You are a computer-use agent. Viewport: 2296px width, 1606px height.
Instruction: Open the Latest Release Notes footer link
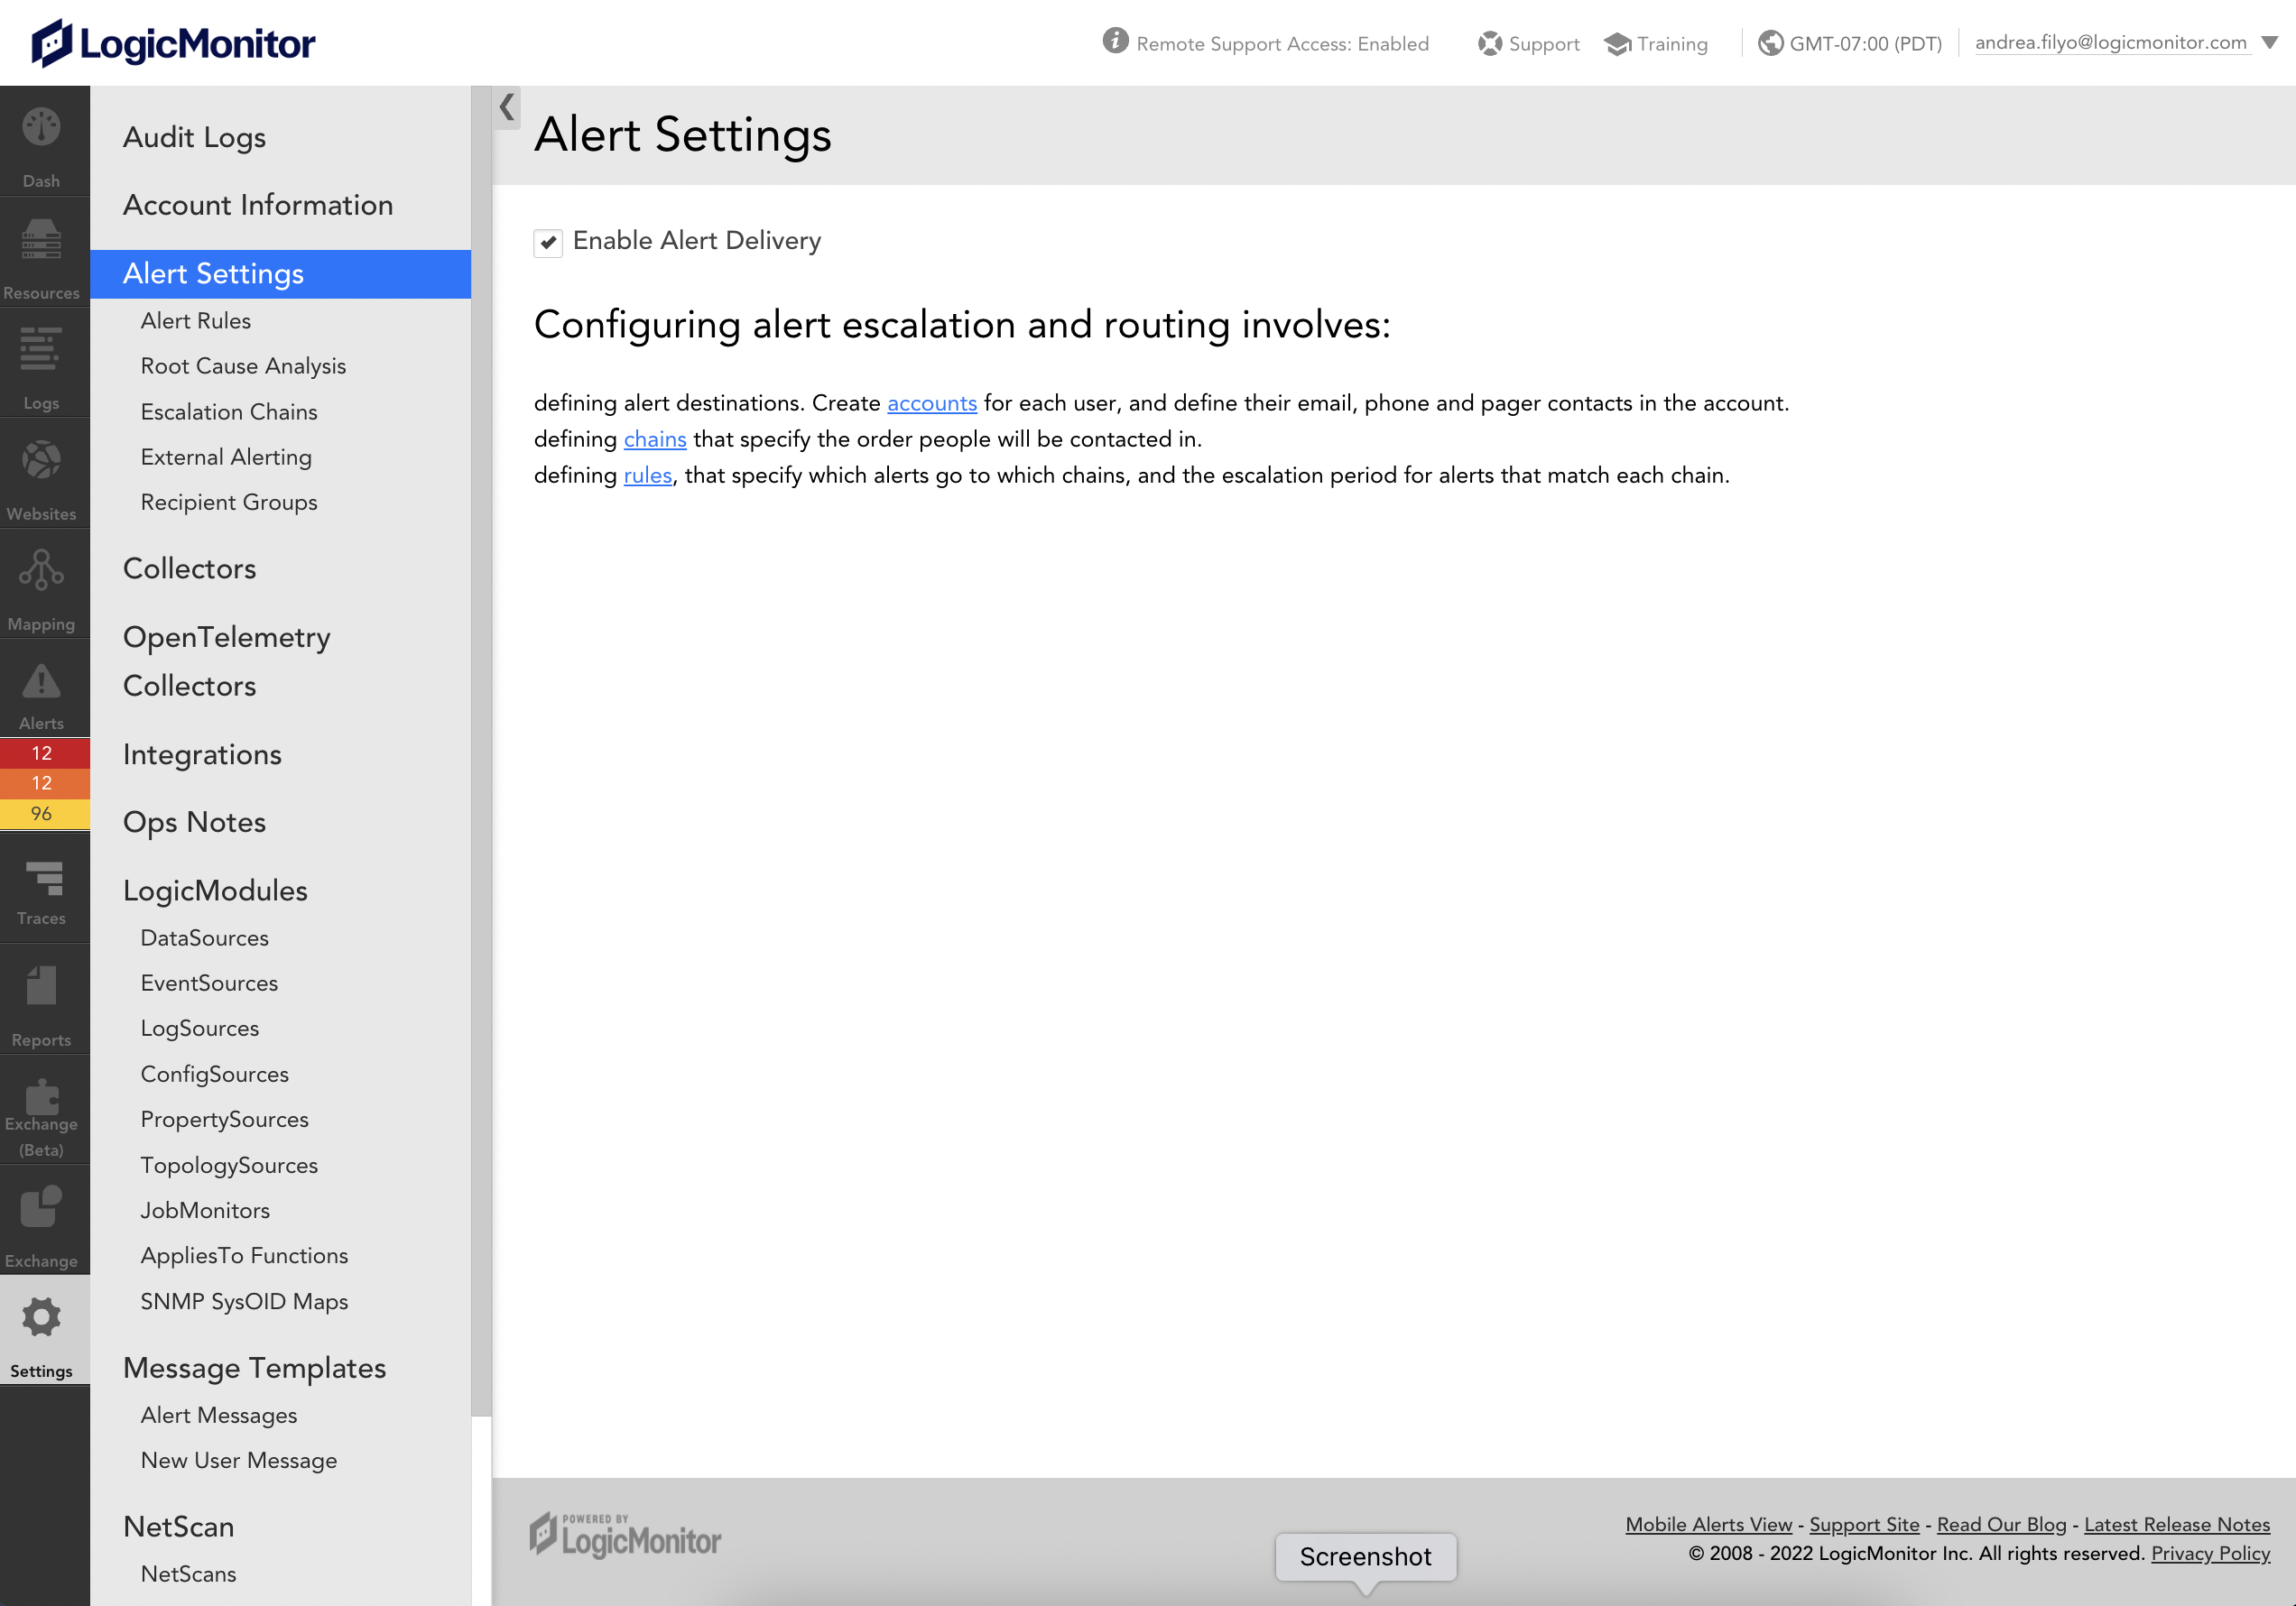point(2177,1524)
